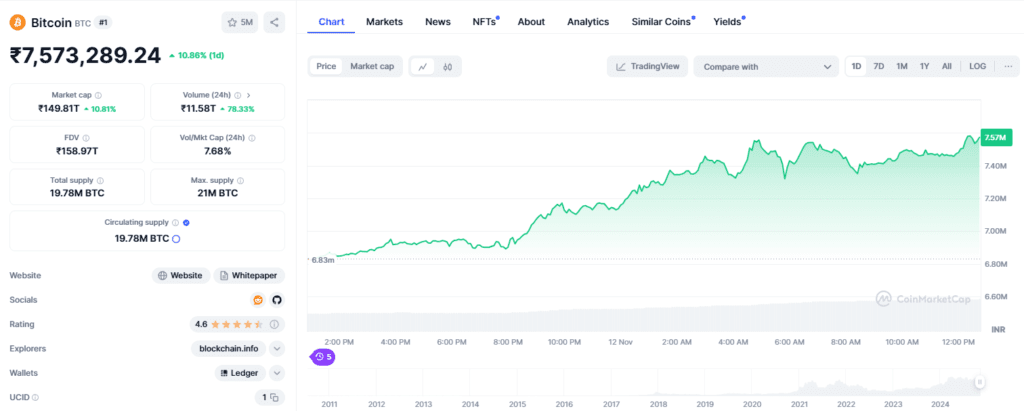The width and height of the screenshot is (1024, 411).
Task: Open the Reddit social link
Action: pos(259,300)
